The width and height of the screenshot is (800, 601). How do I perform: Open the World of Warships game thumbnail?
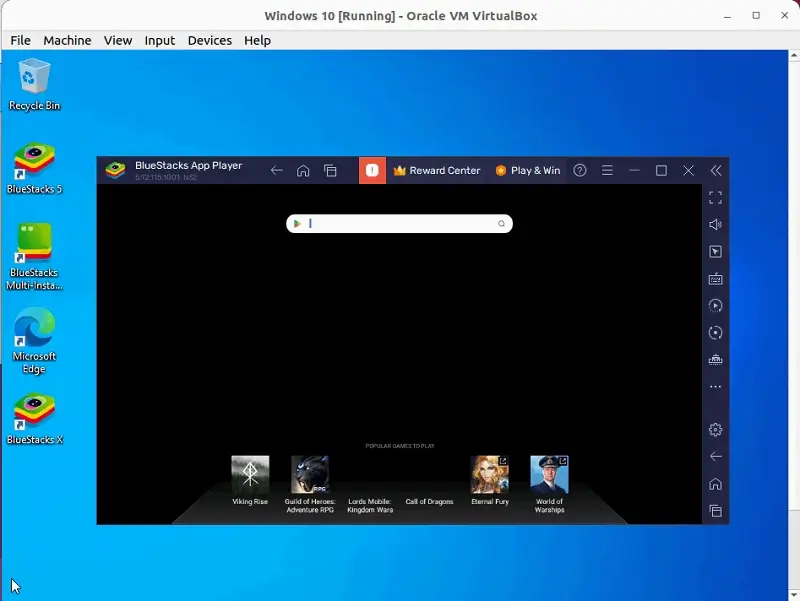click(x=549, y=474)
